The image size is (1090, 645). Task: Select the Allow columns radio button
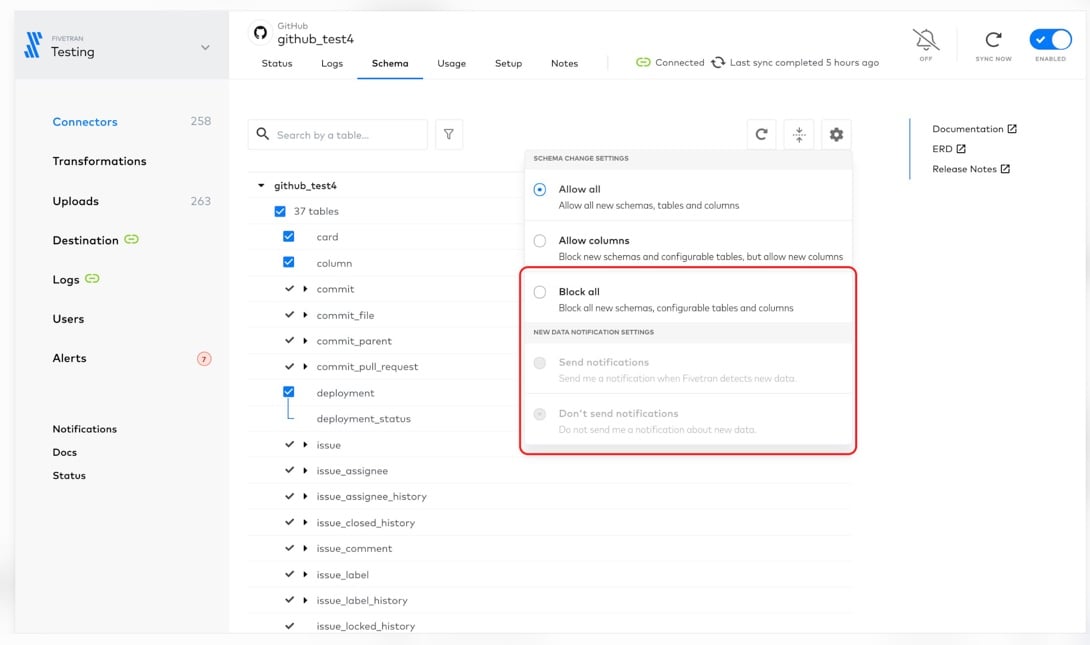click(x=539, y=241)
